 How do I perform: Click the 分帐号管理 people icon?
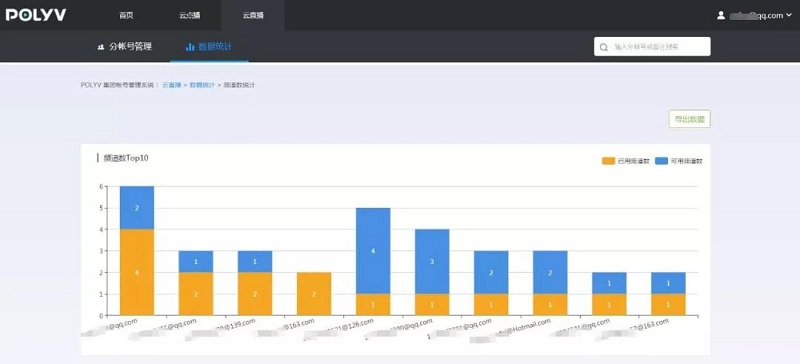101,47
